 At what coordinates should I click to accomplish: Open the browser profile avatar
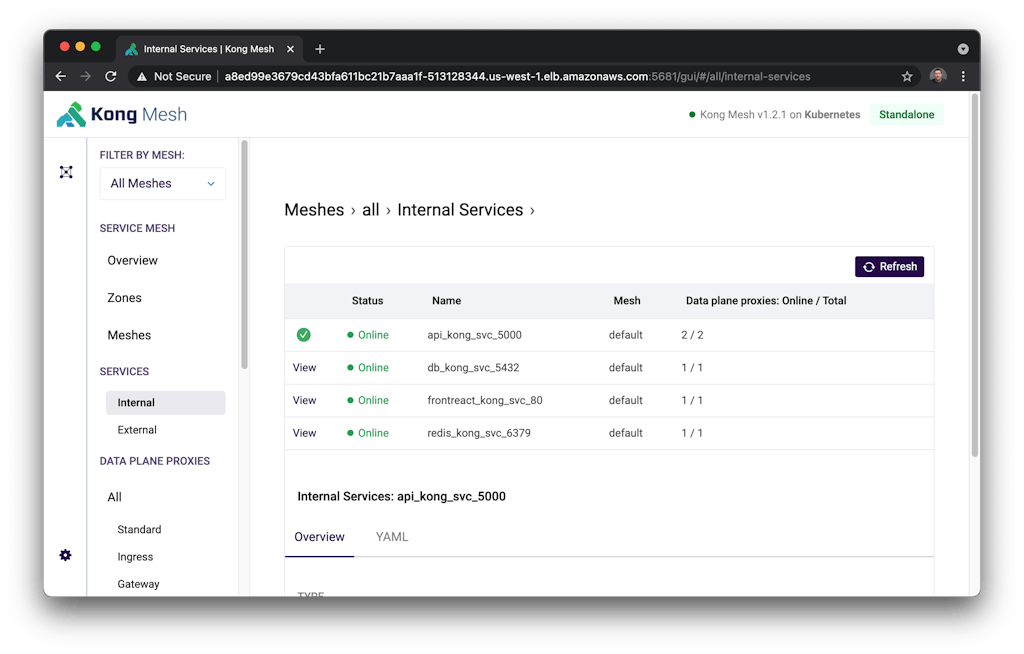point(937,76)
